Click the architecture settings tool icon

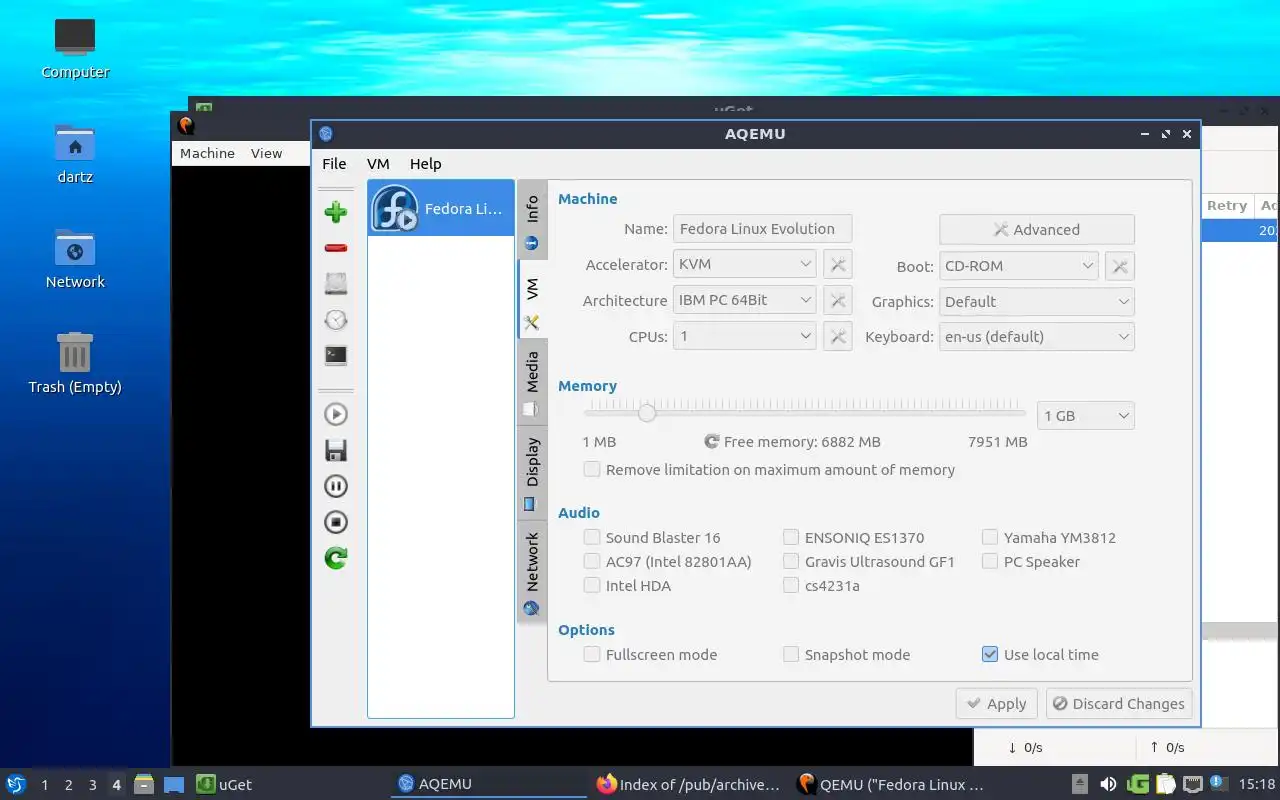[x=838, y=301]
